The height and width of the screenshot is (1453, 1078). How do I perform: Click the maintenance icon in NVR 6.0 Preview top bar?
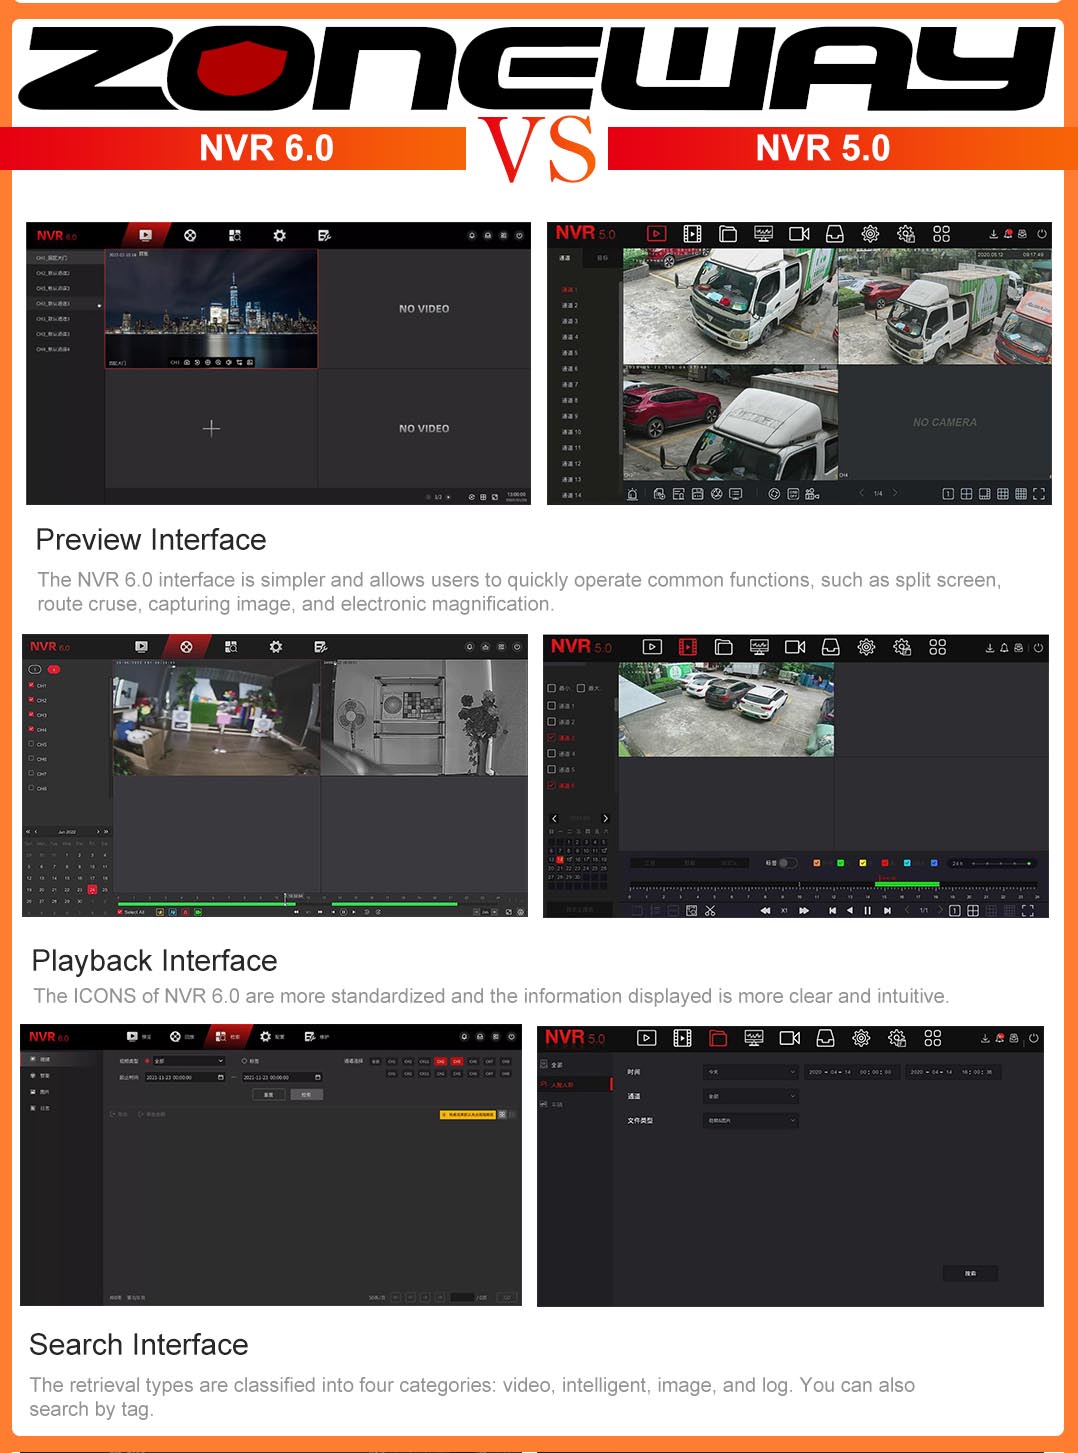(x=324, y=235)
